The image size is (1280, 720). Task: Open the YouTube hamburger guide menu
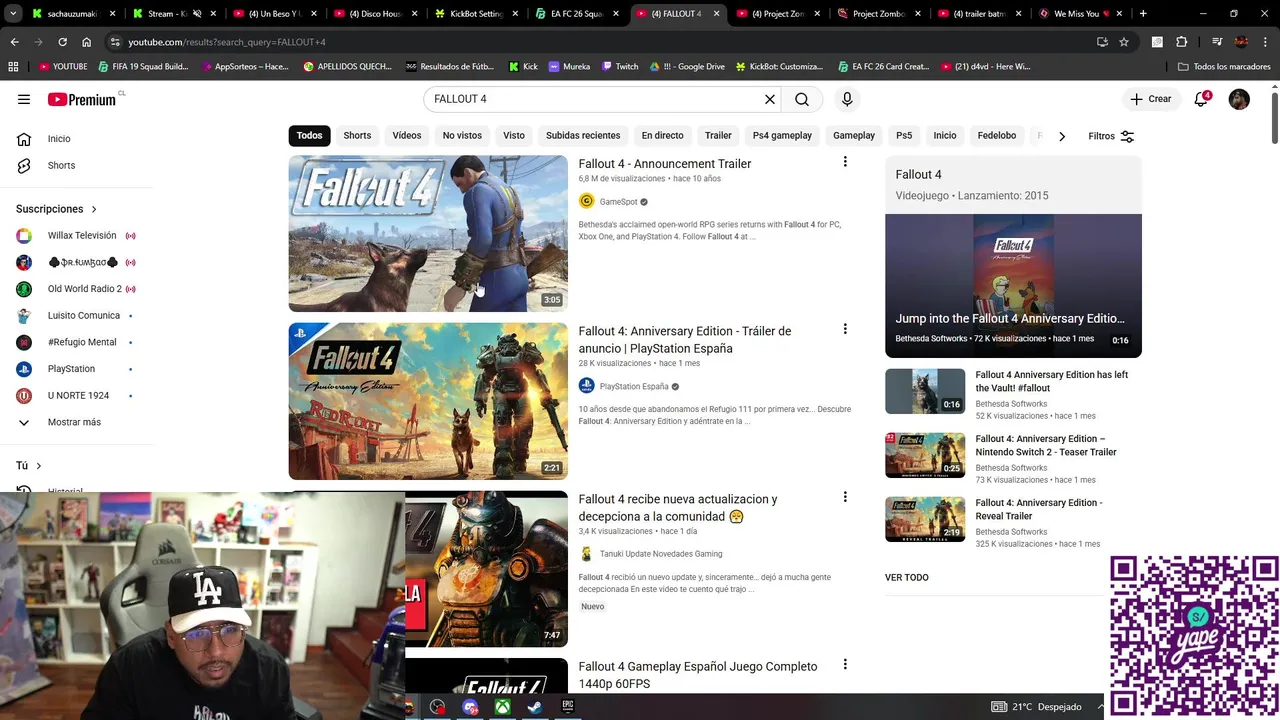24,99
